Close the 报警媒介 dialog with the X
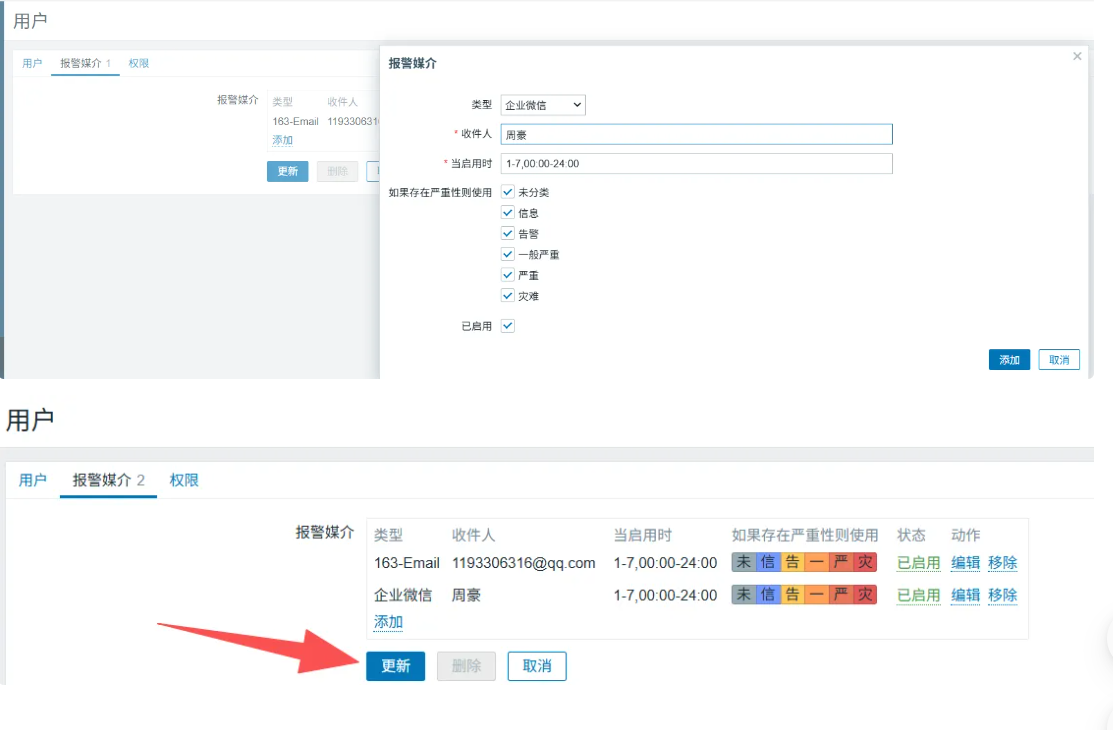Image resolution: width=1113 pixels, height=730 pixels. pyautogui.click(x=1077, y=57)
